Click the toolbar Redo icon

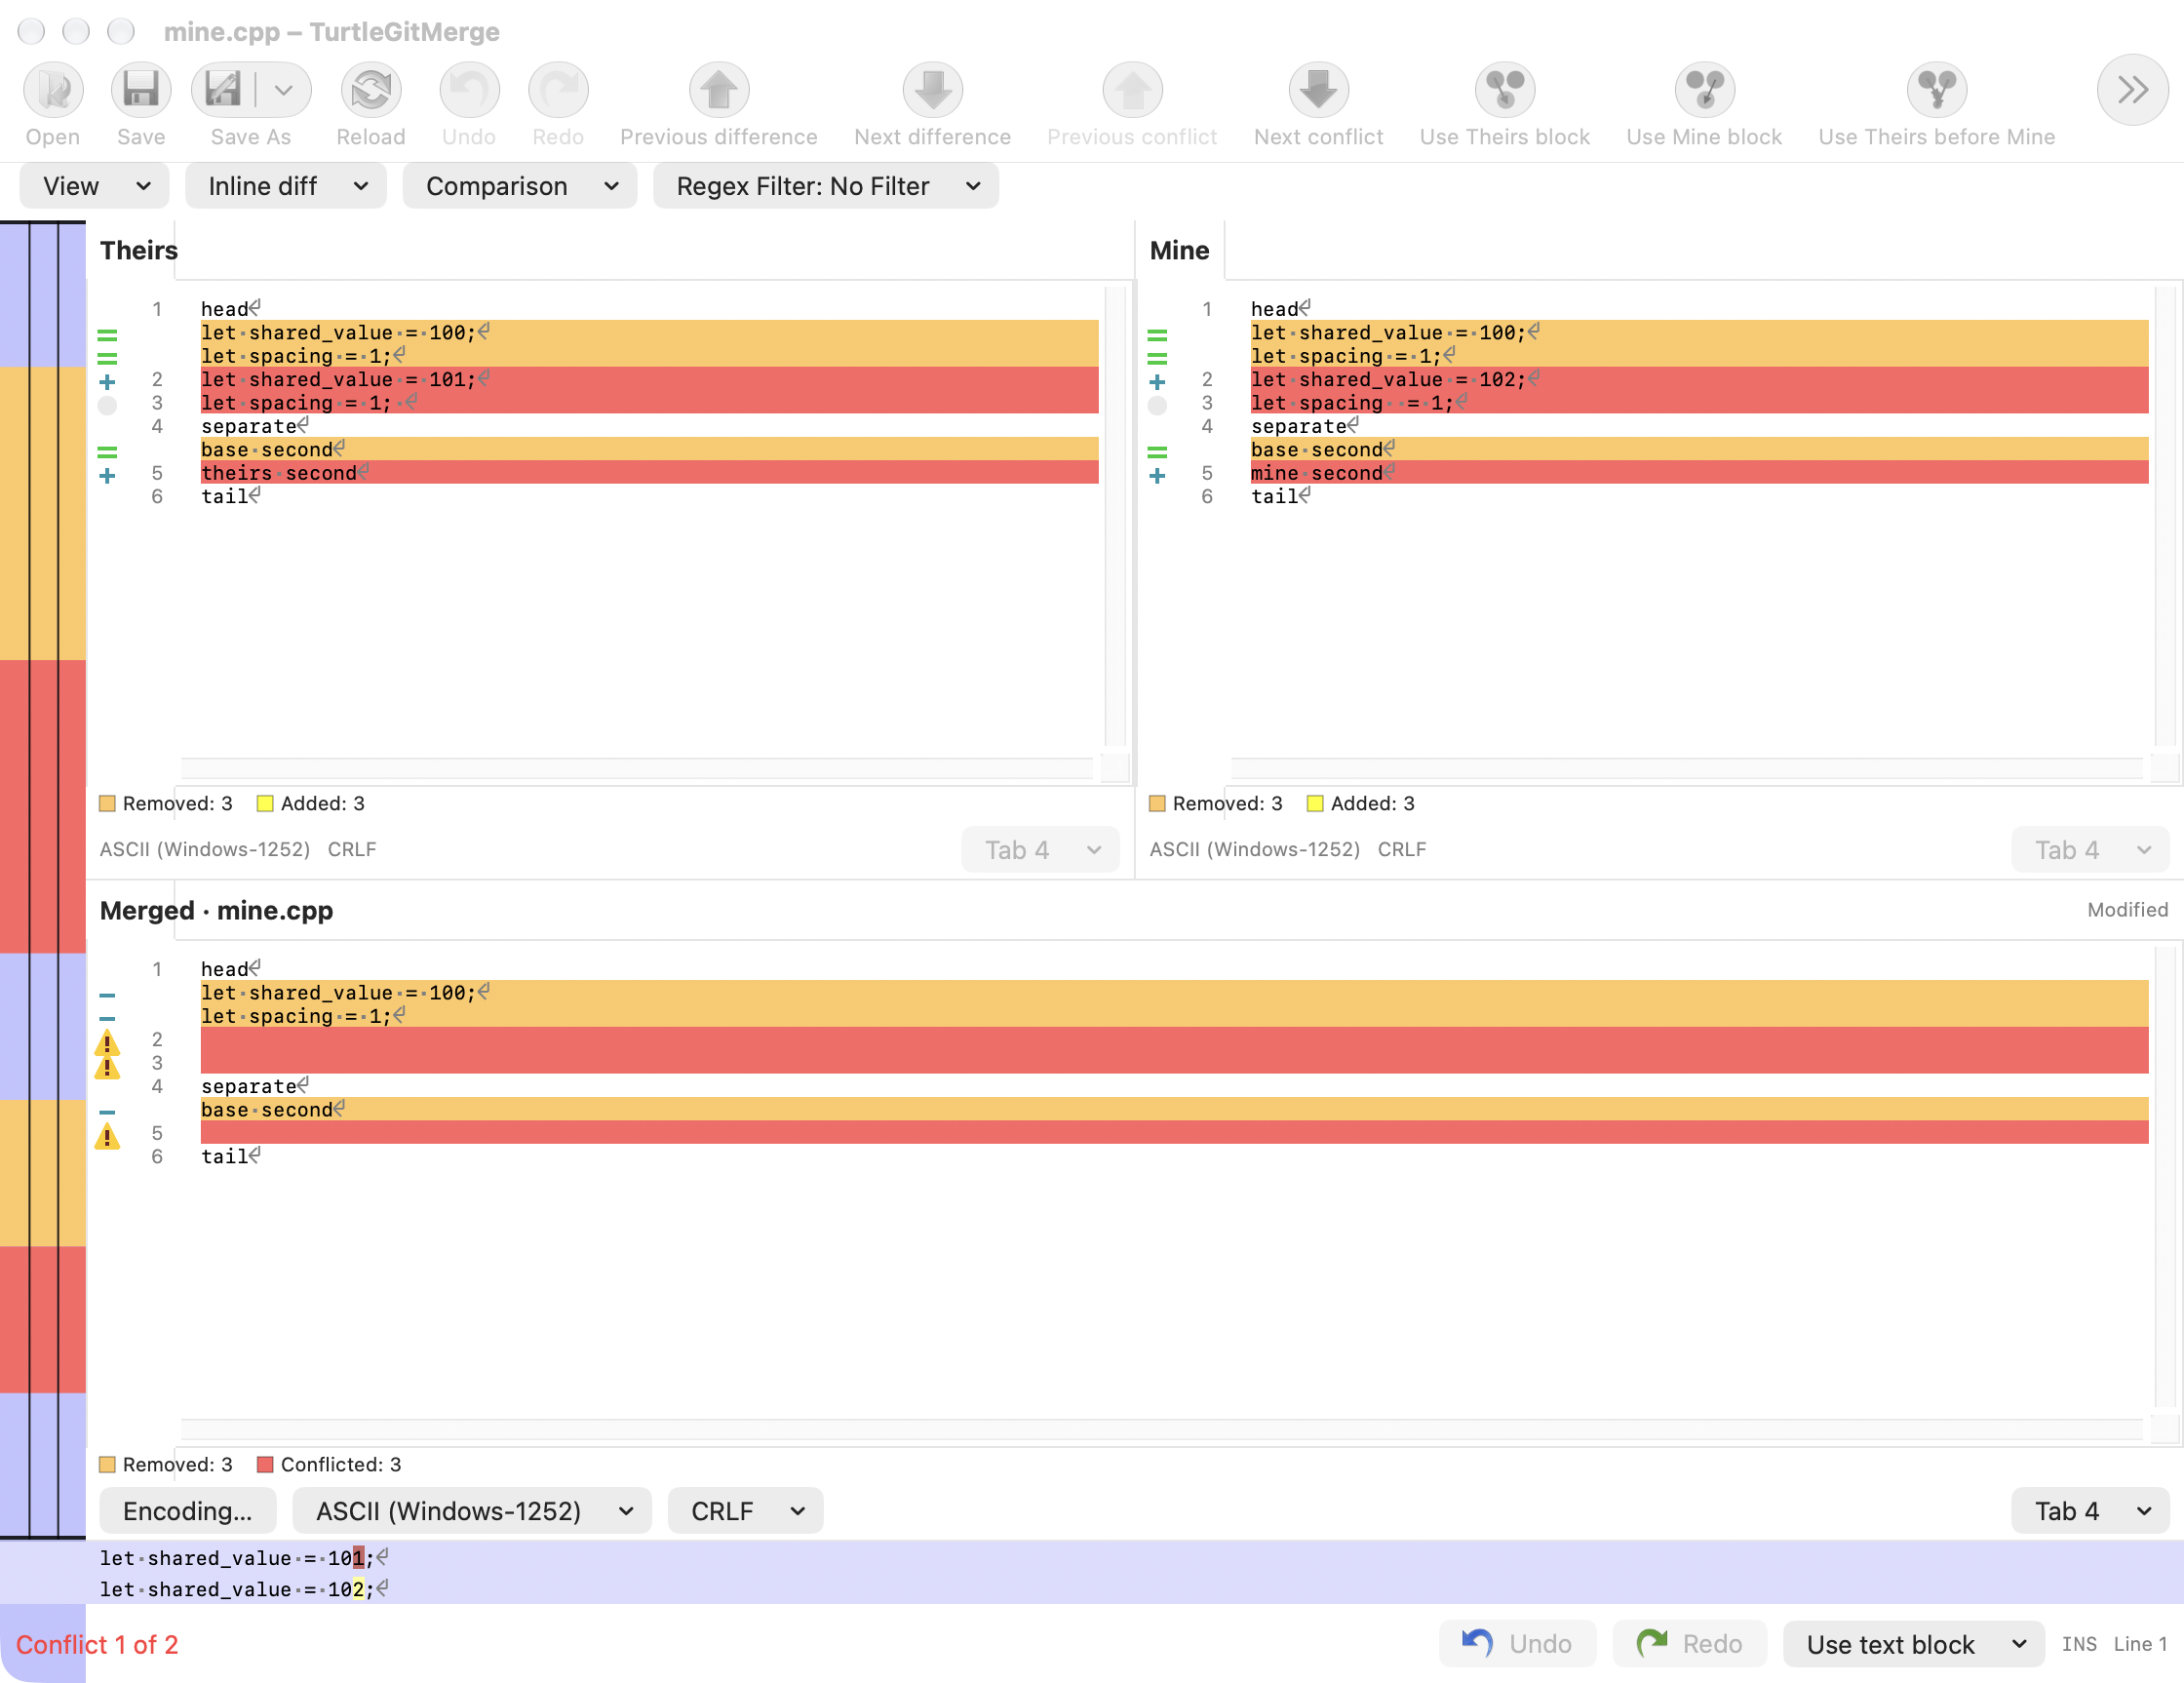(558, 90)
